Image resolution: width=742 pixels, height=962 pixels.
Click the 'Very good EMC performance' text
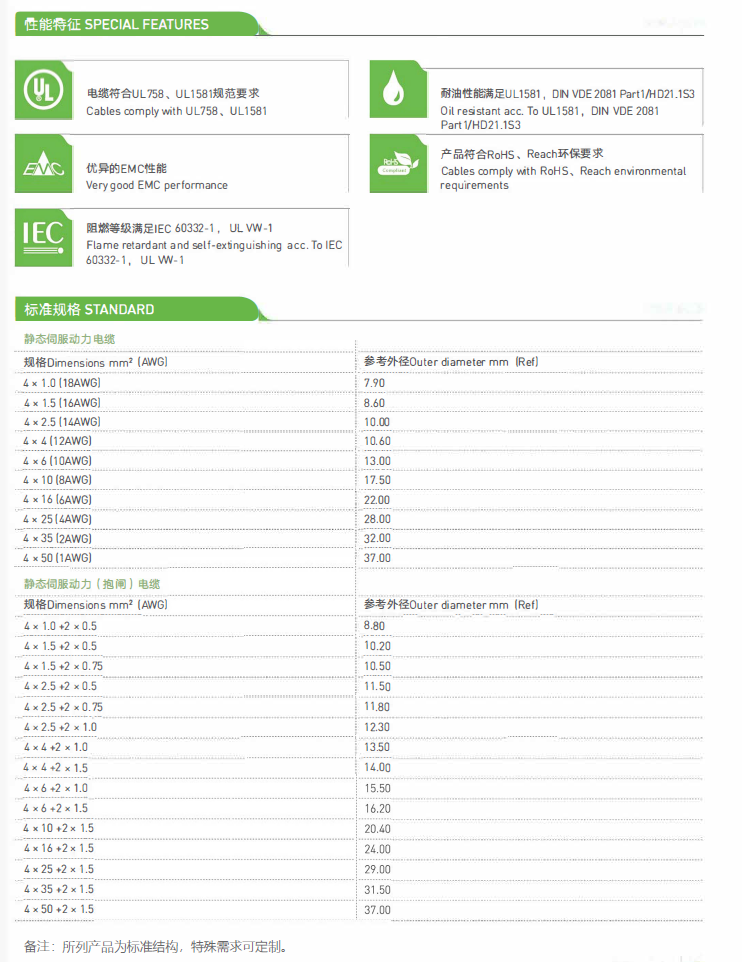[157, 185]
